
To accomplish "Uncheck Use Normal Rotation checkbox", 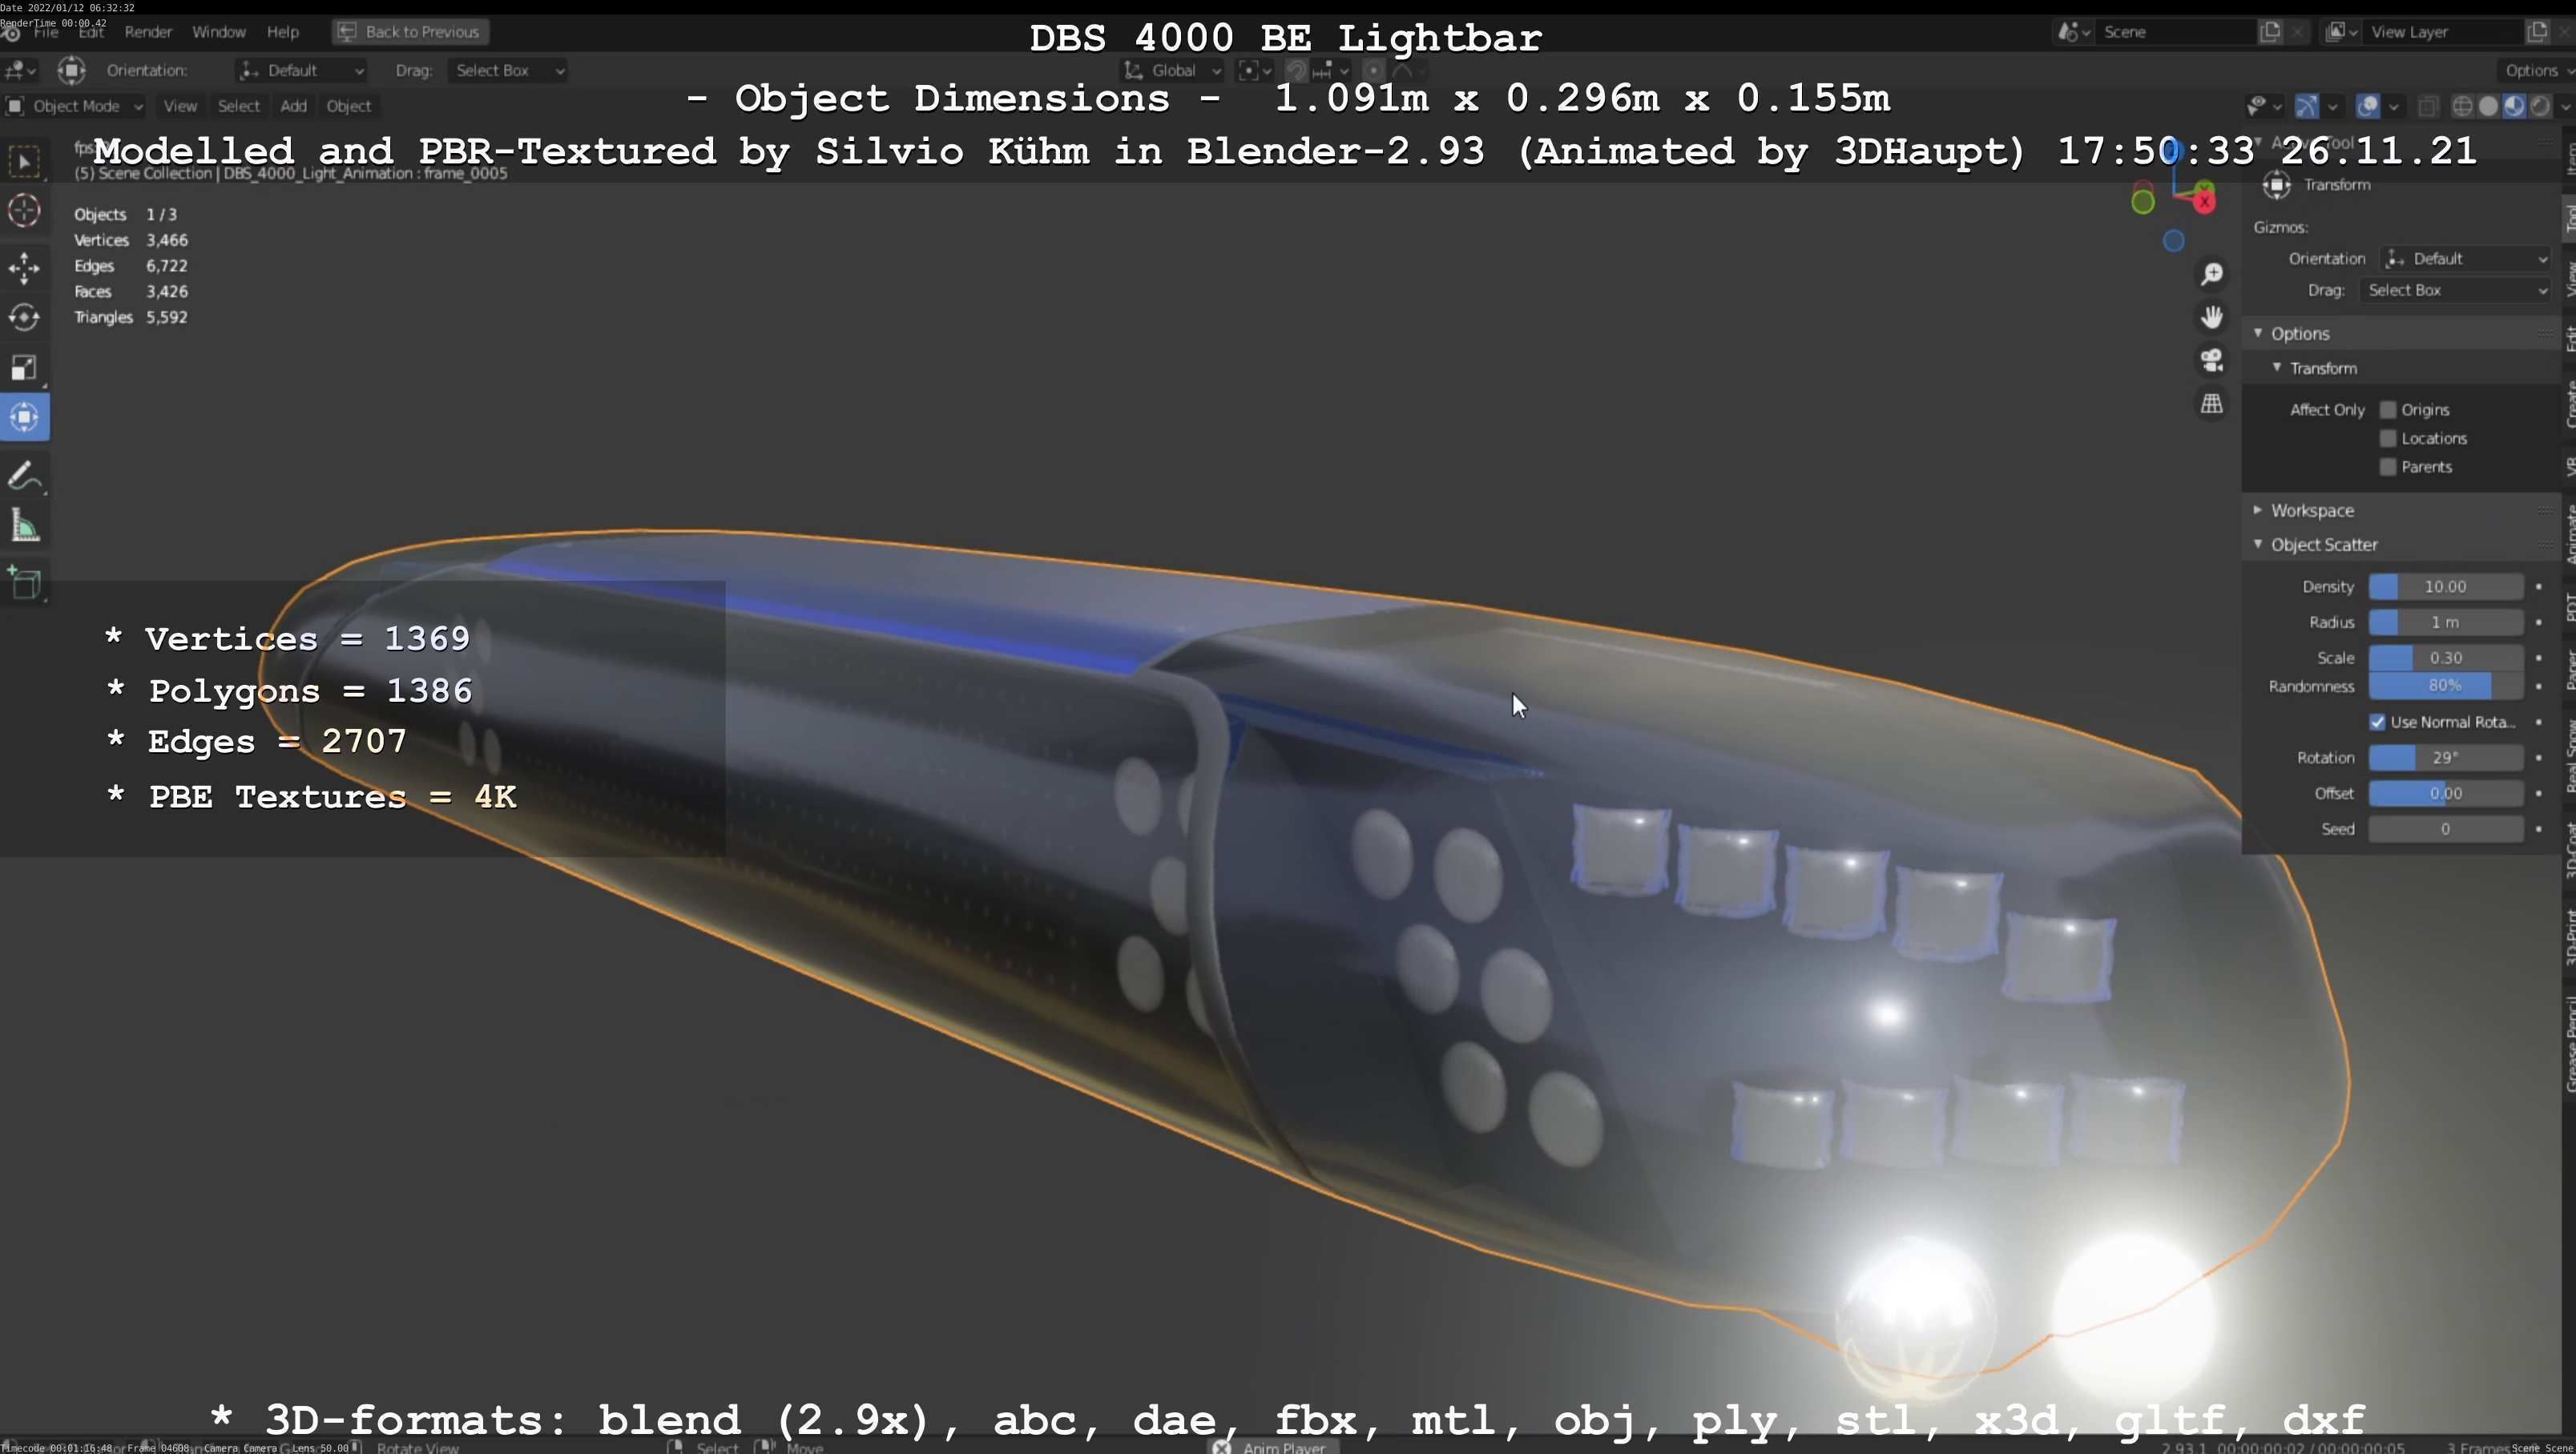I will (2378, 722).
